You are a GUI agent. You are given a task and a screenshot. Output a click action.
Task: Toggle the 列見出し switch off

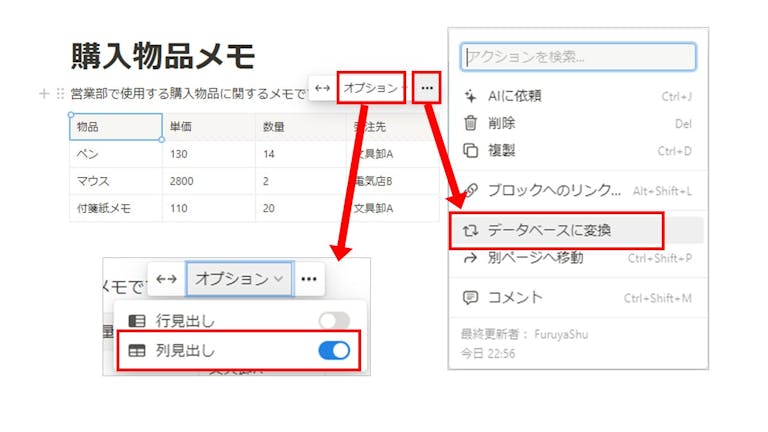tap(334, 350)
